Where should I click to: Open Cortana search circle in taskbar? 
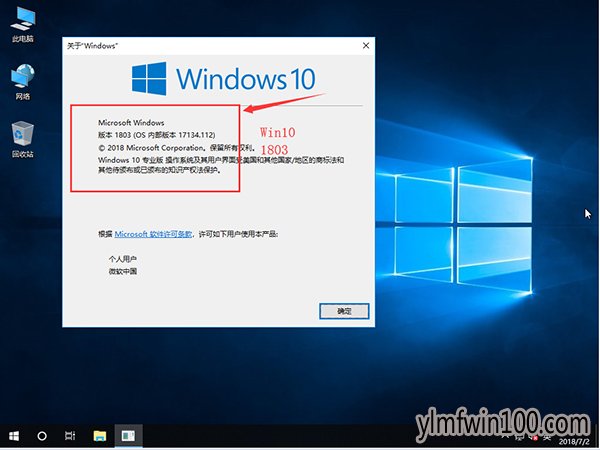(x=42, y=436)
